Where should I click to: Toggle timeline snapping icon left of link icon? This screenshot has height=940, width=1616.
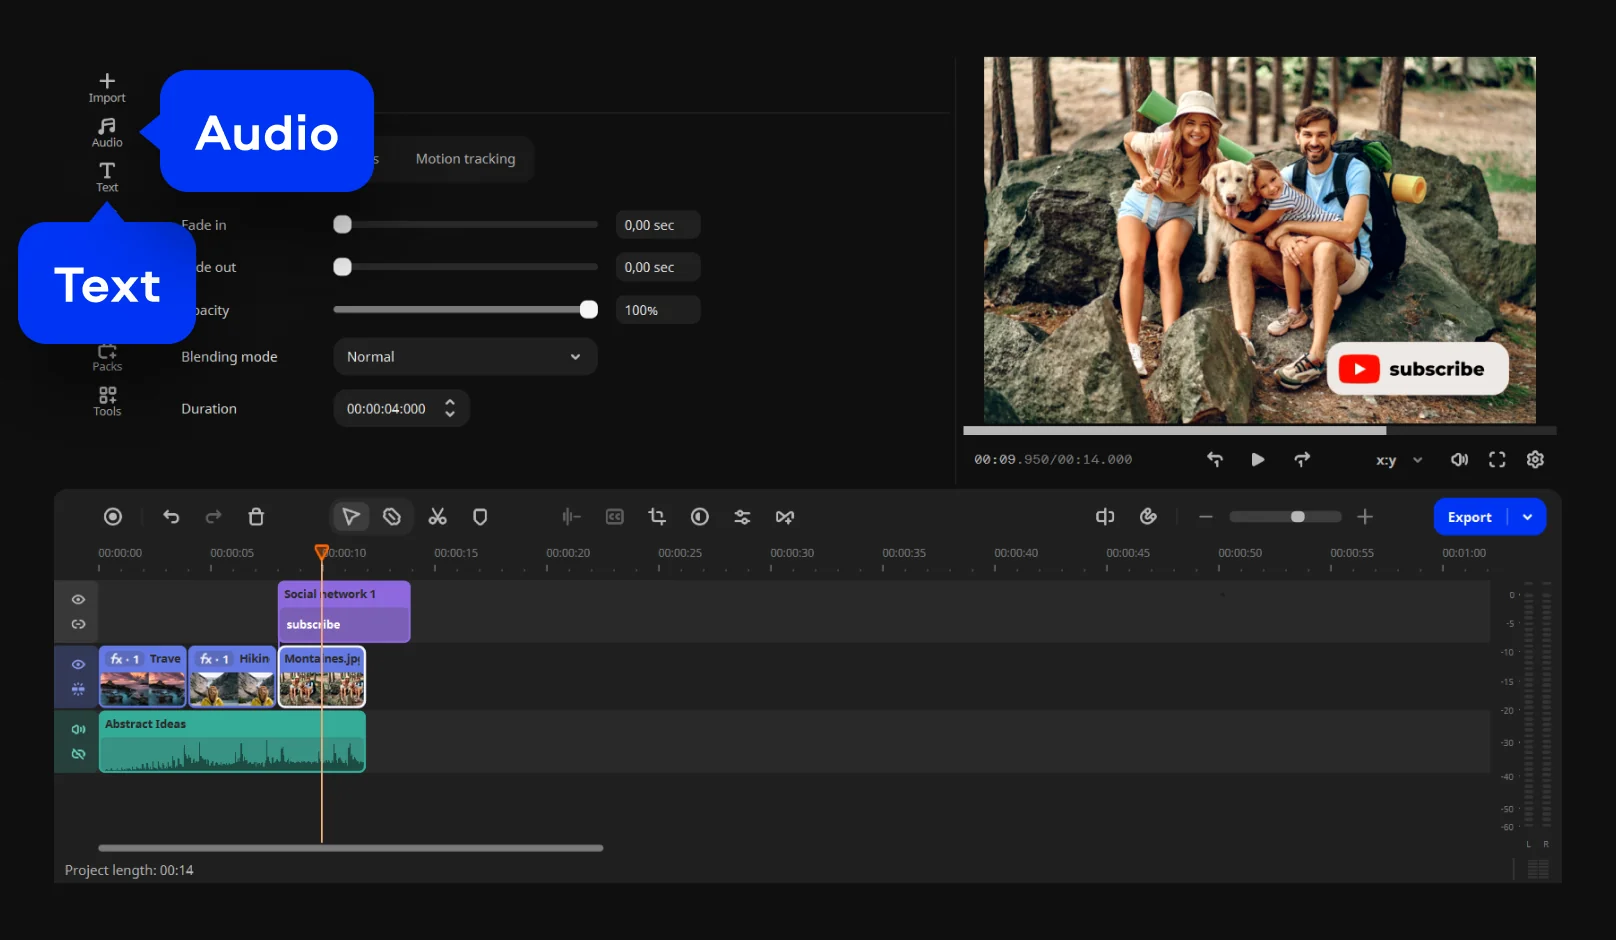(1105, 517)
